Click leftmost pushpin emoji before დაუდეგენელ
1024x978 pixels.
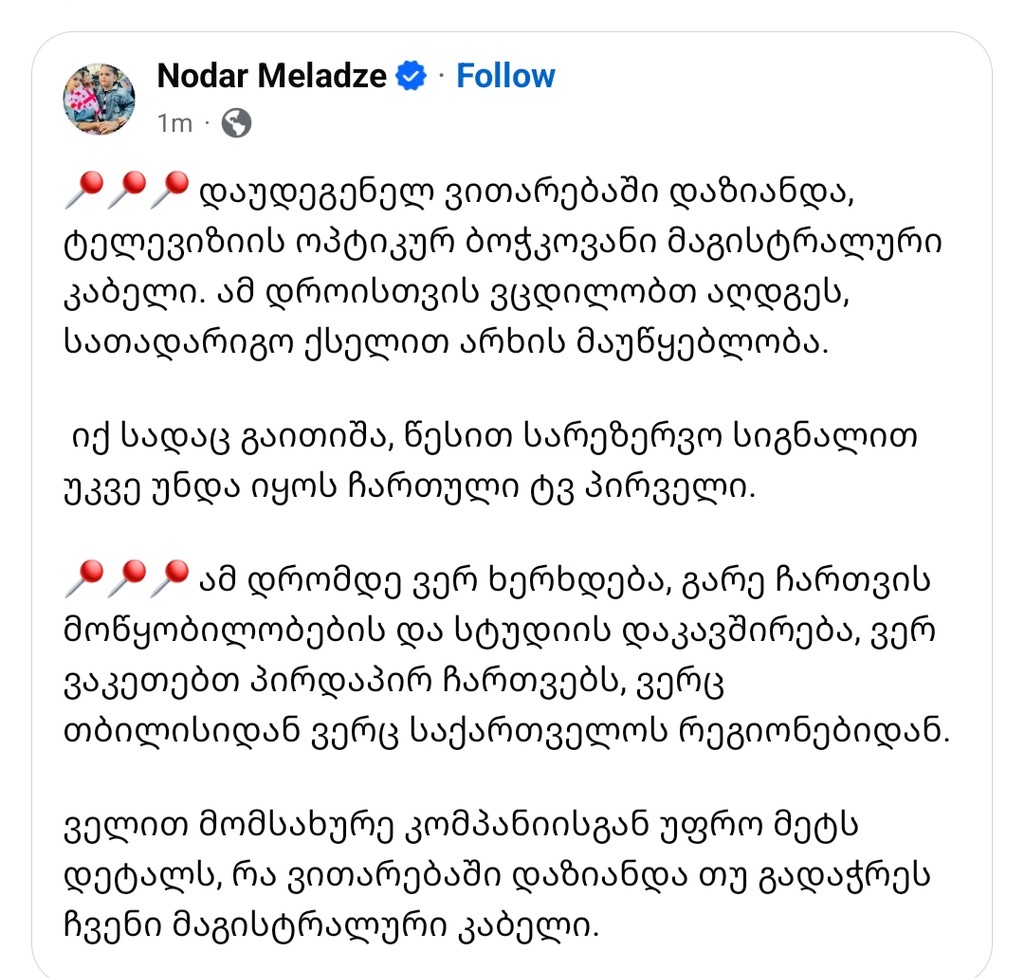[84, 190]
